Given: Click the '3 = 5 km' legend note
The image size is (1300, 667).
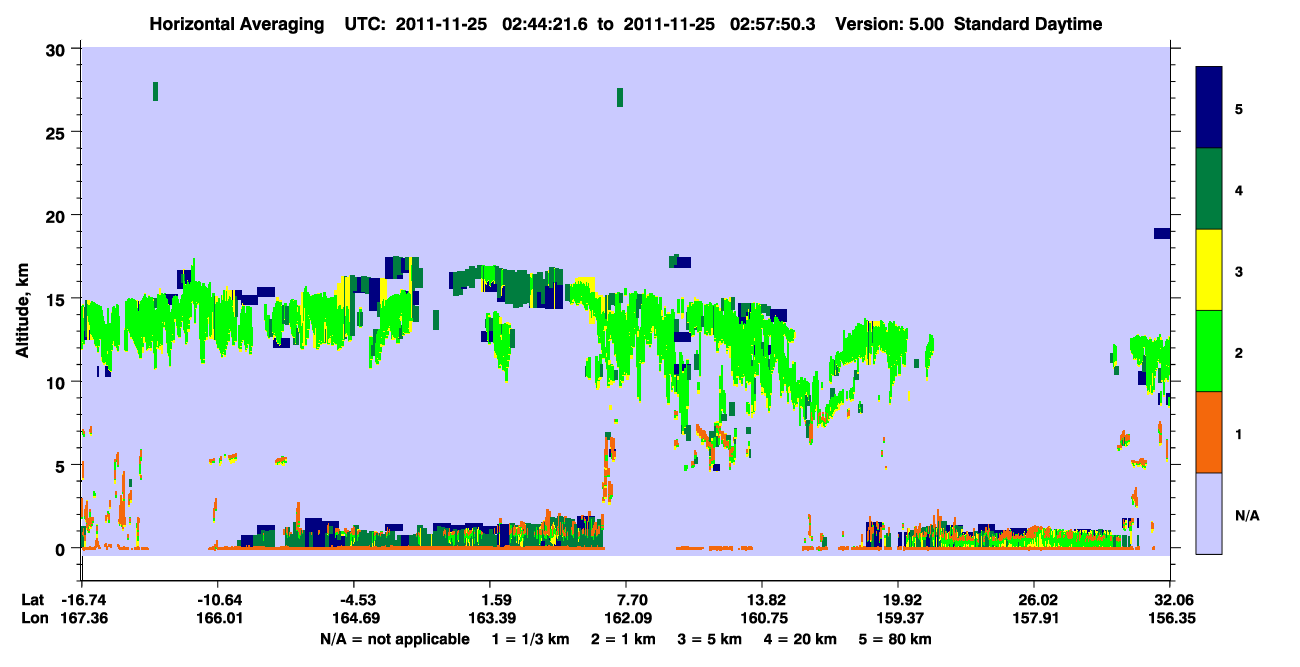Looking at the screenshot, I should coord(710,639).
